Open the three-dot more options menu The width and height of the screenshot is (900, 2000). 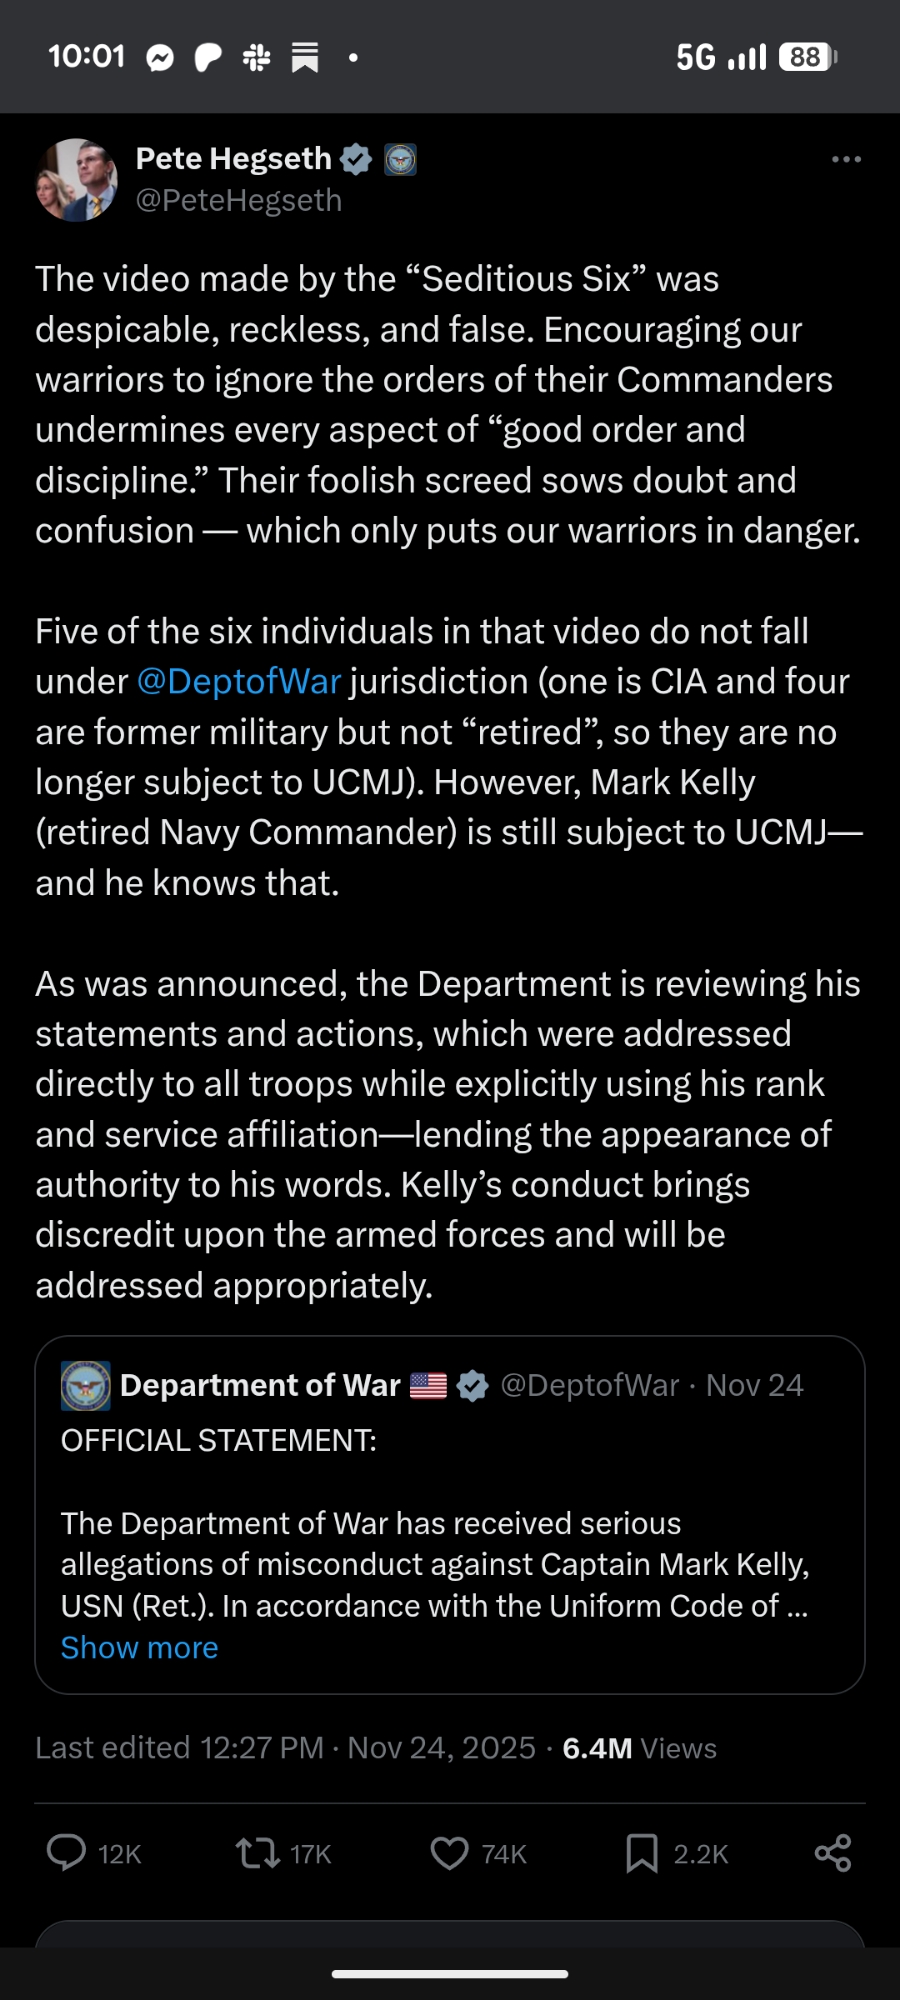tap(846, 159)
